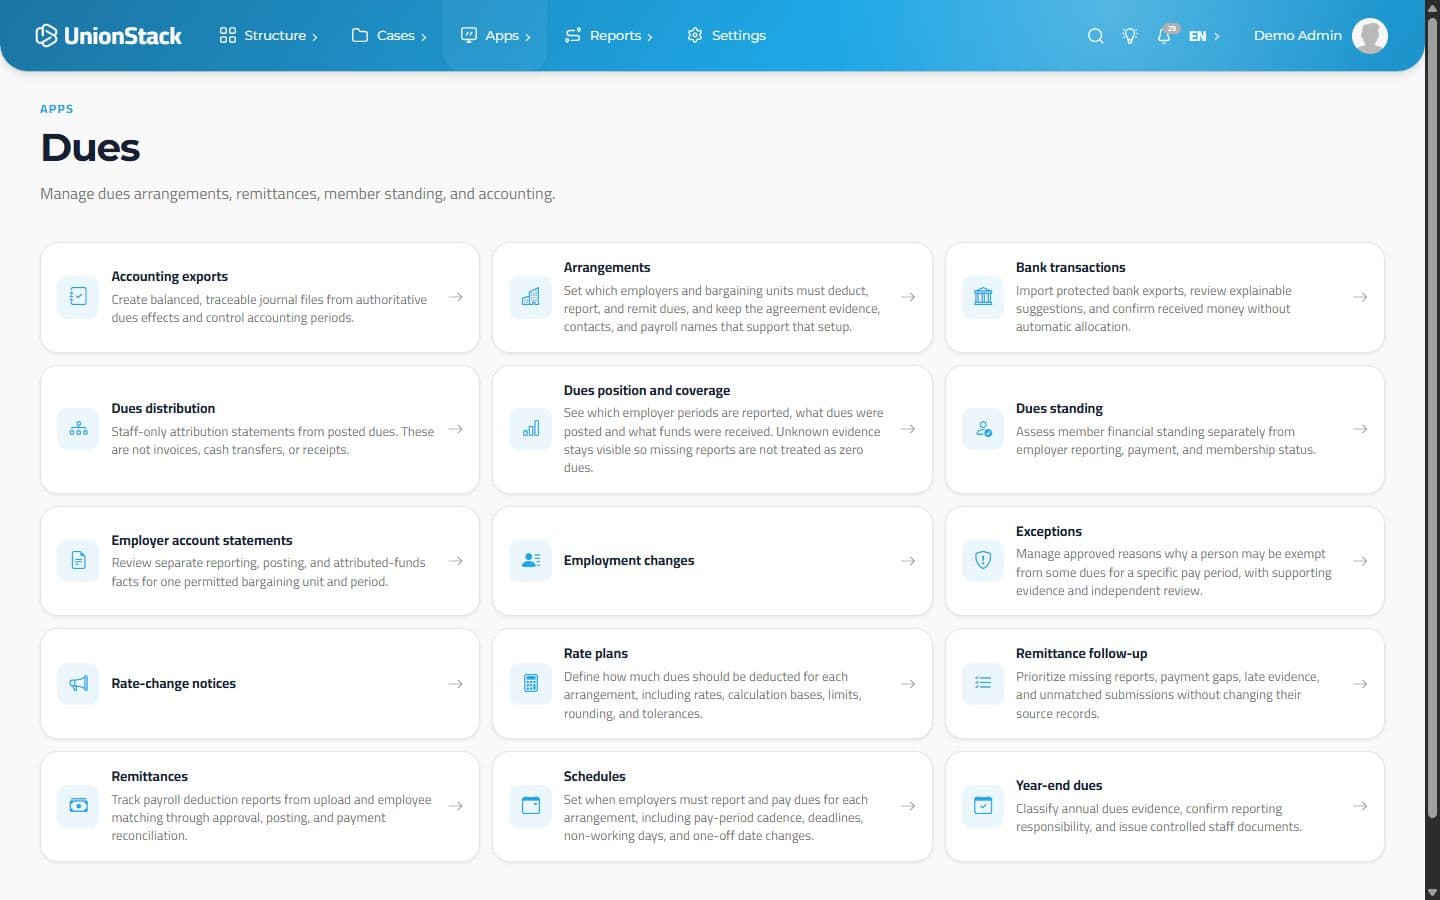Image resolution: width=1440 pixels, height=900 pixels.
Task: Expand the Reports menu
Action: (x=609, y=36)
